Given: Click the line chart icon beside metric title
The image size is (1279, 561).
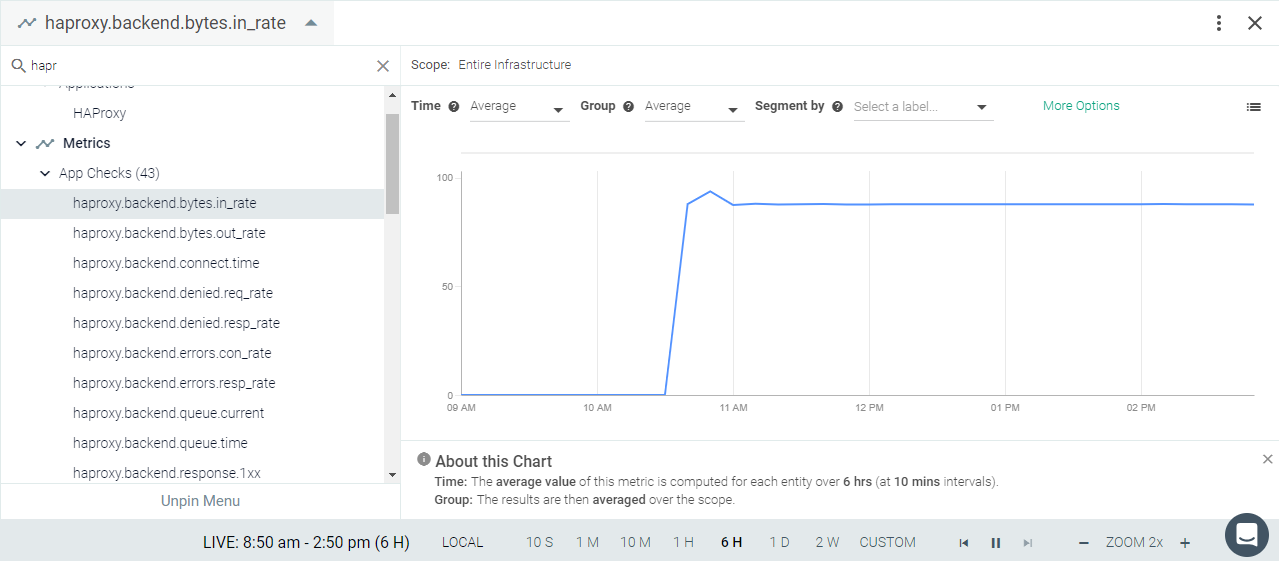Looking at the screenshot, I should point(27,23).
